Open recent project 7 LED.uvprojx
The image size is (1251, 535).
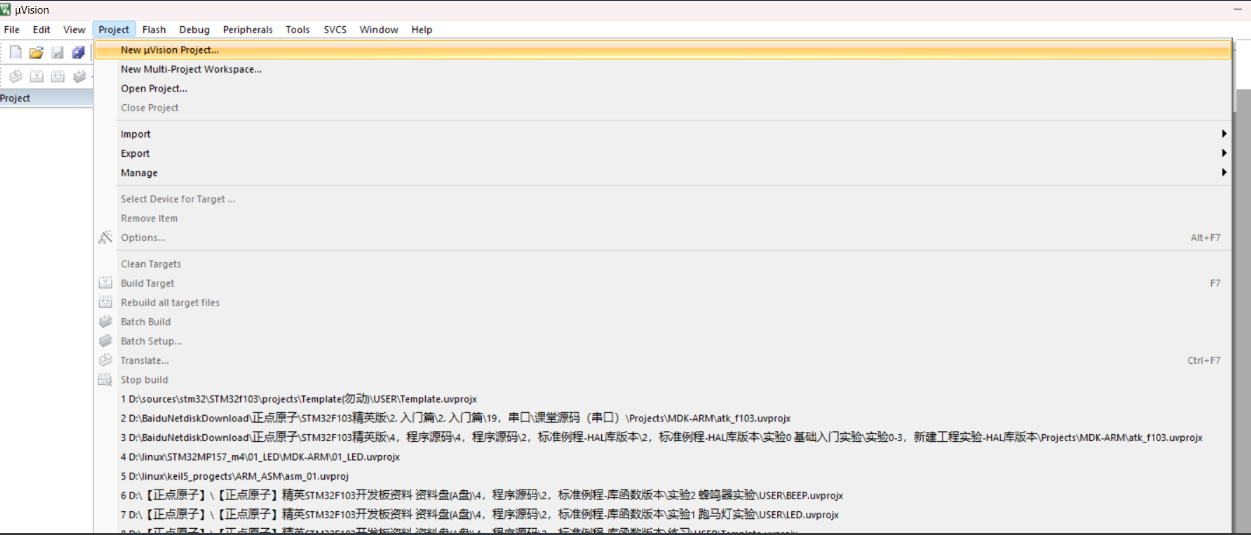click(663, 515)
